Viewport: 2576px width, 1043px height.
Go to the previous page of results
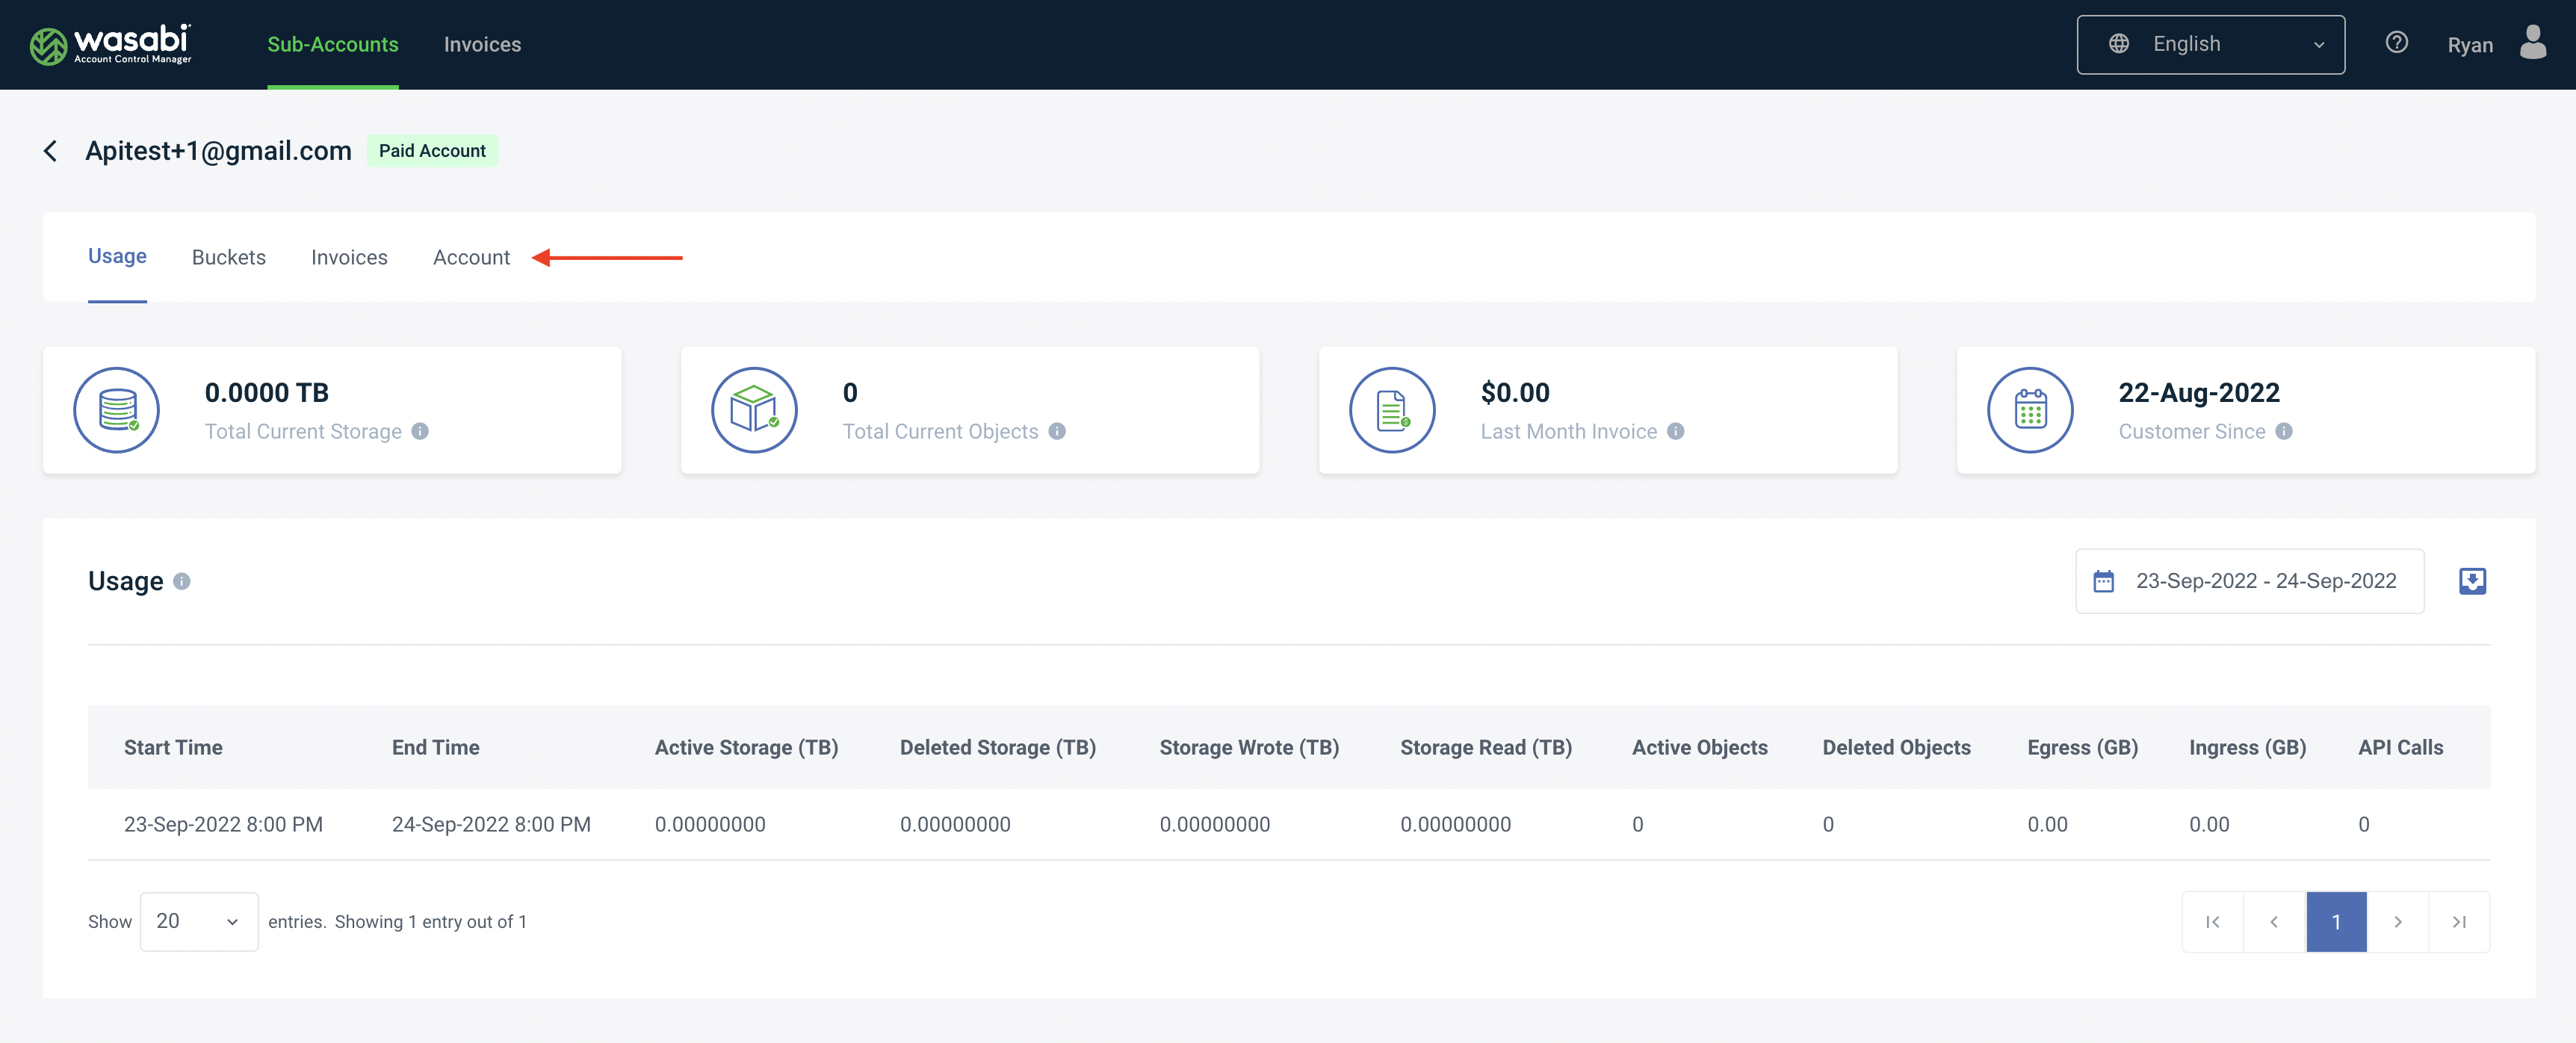(x=2274, y=922)
